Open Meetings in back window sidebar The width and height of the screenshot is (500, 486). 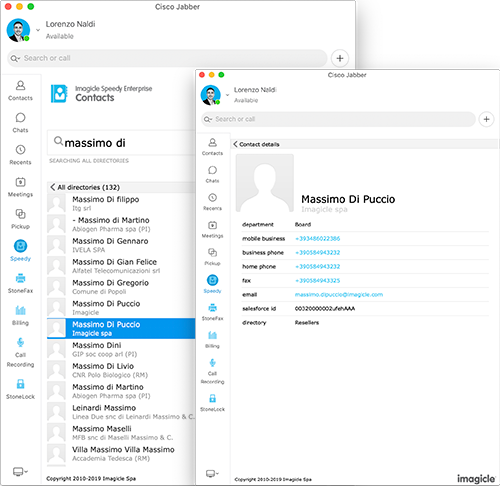20,187
